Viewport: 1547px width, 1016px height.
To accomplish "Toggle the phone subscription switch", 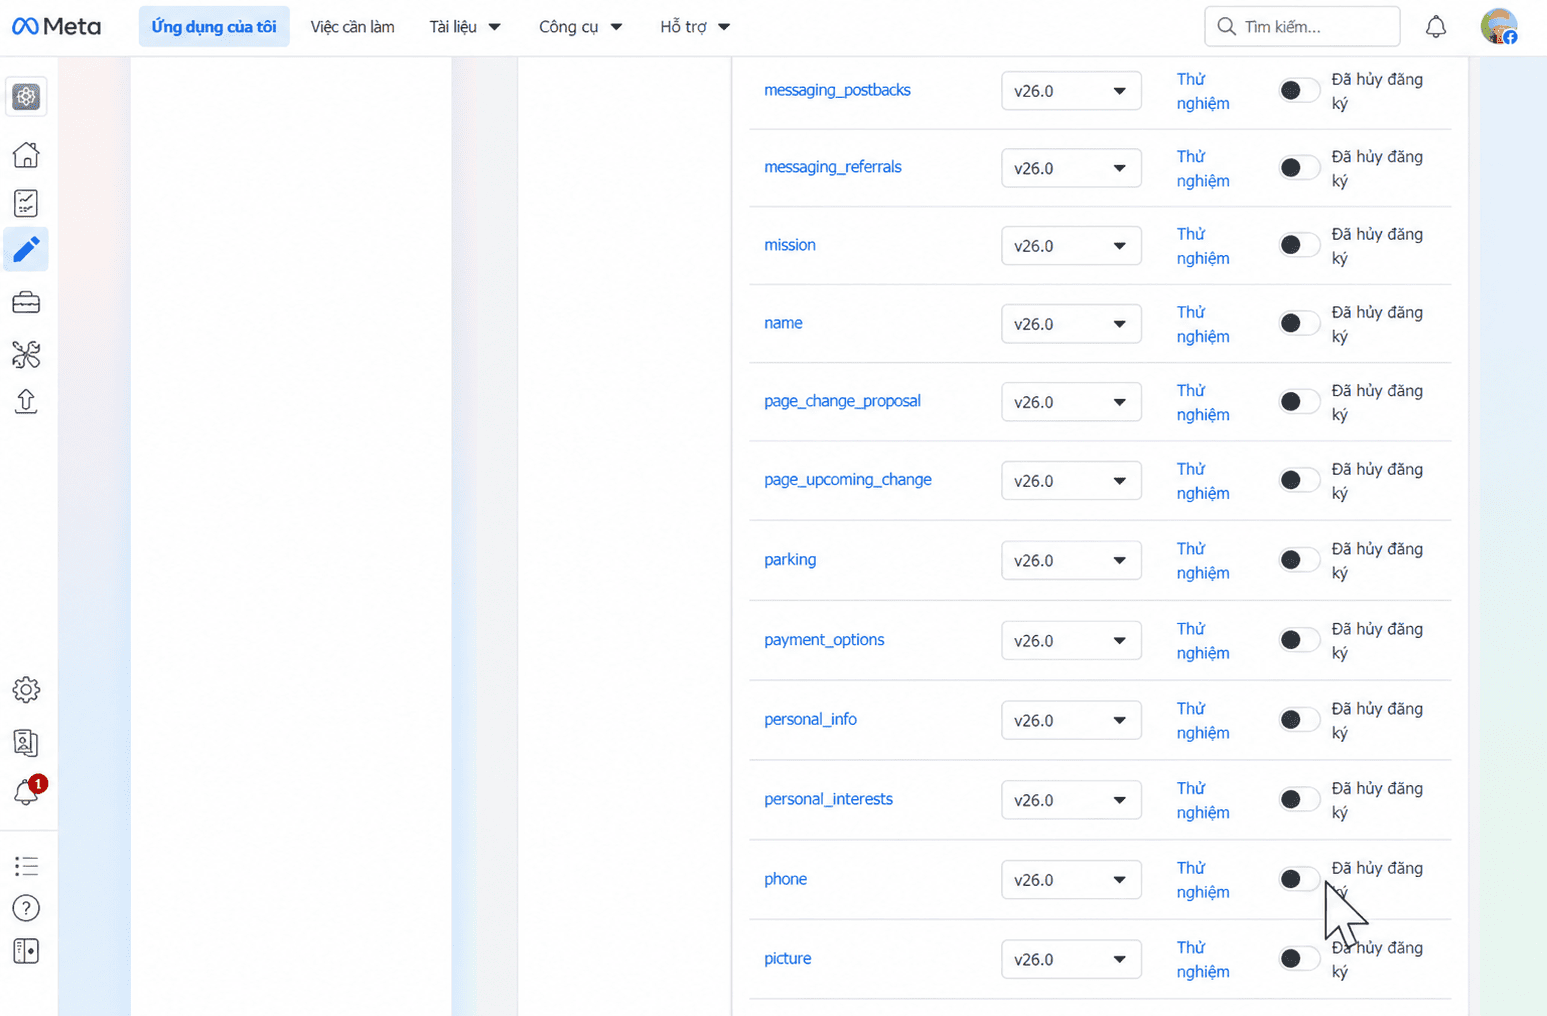I will coord(1299,879).
